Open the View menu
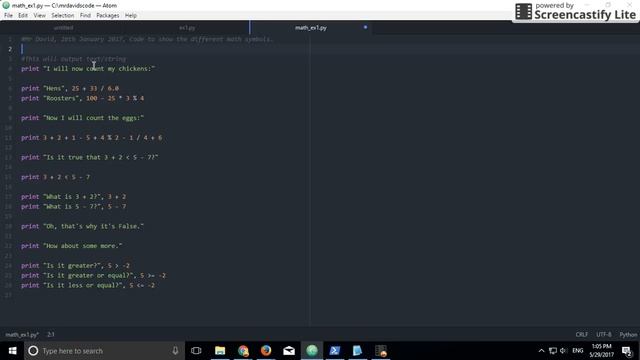 40,16
